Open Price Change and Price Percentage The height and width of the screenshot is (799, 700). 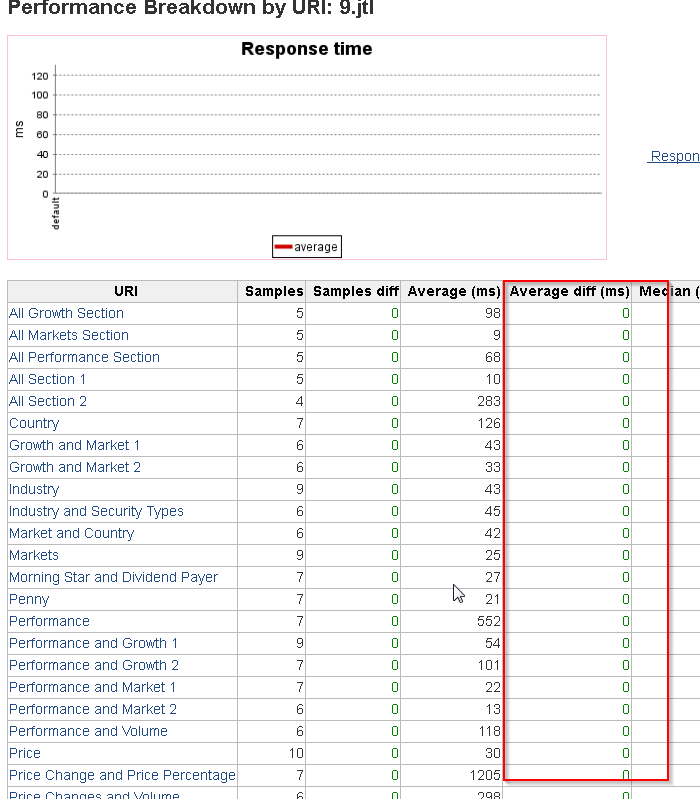coord(122,775)
